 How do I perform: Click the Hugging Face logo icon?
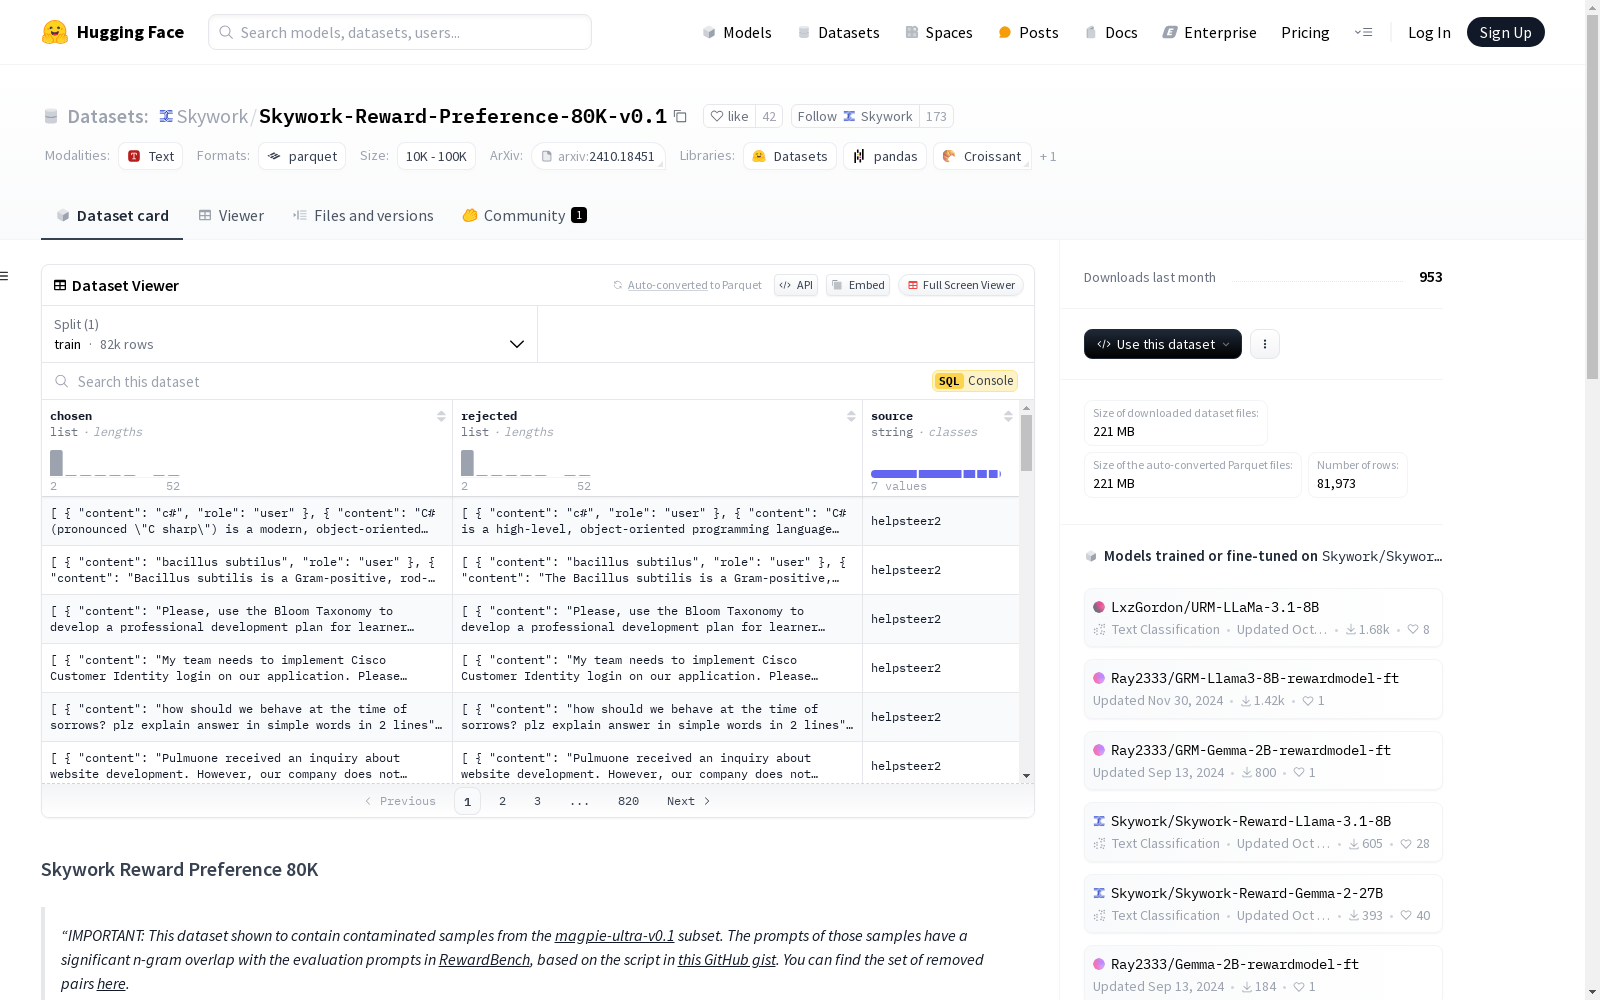pyautogui.click(x=55, y=32)
